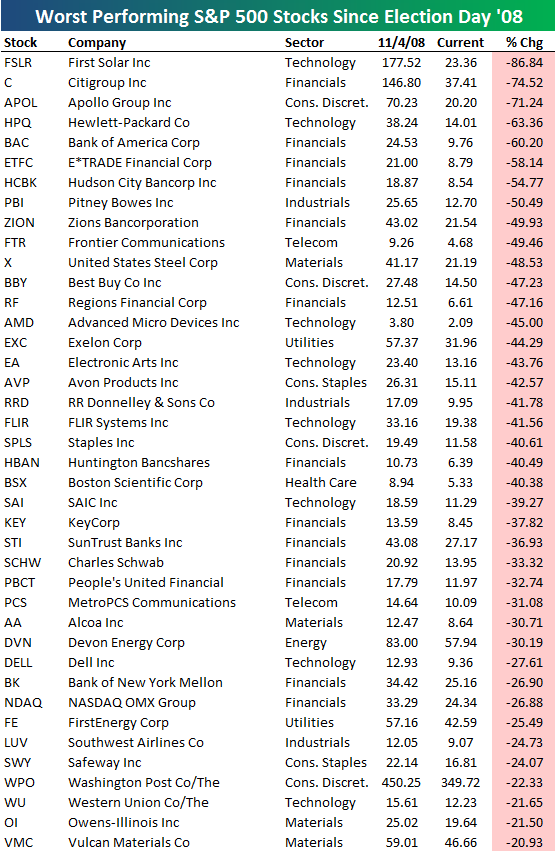Image resolution: width=555 pixels, height=853 pixels.
Task: Select Southwest Airlines Co row name
Action: click(x=135, y=743)
